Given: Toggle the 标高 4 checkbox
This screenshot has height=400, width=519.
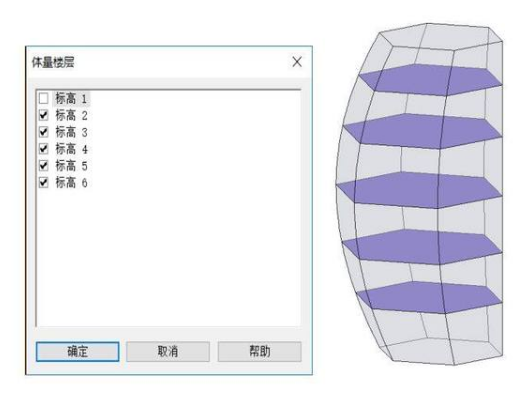Looking at the screenshot, I should point(43,149).
